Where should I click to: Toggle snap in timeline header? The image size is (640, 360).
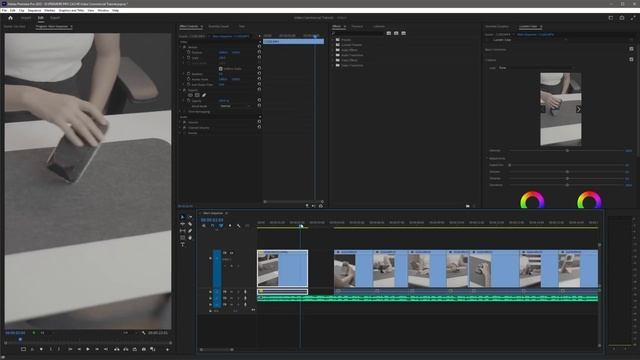coord(213,226)
